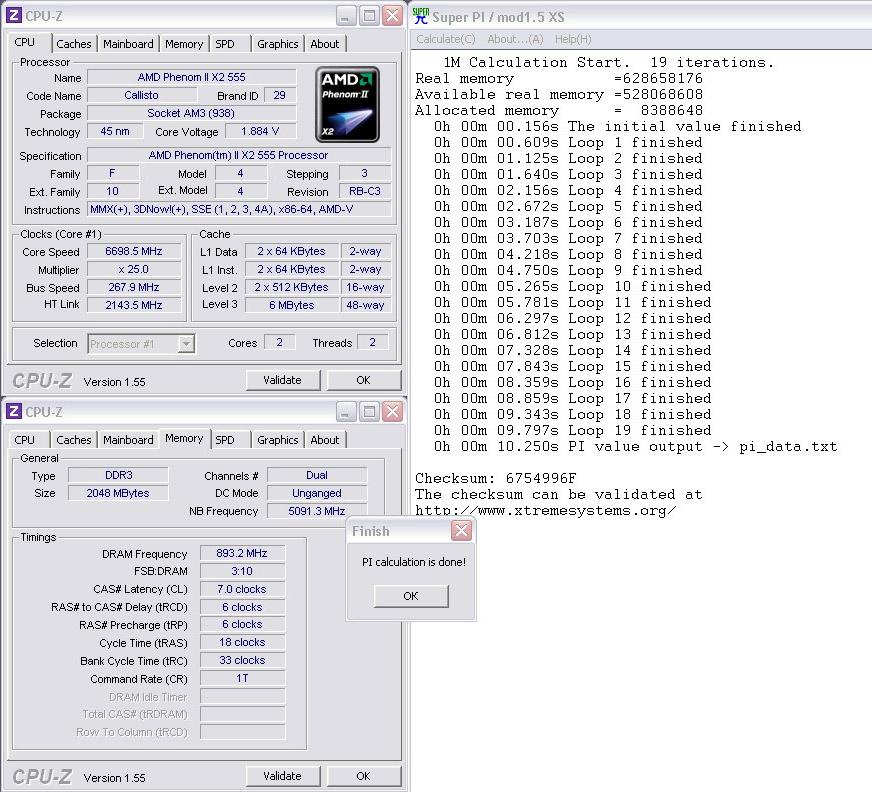Click the Command Rate value 1T
This screenshot has width=872, height=792.
click(x=242, y=678)
